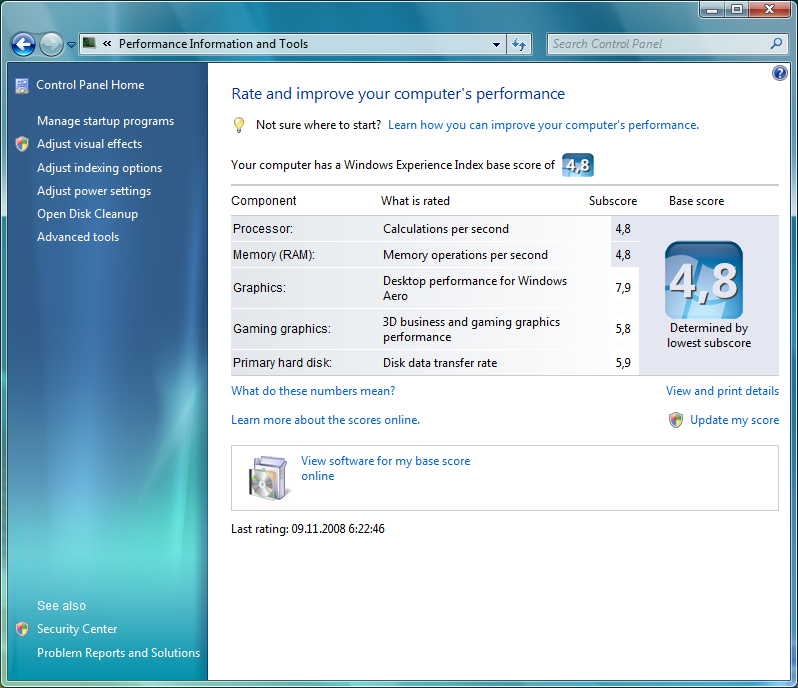Screen dimensions: 798x688
Task: Click 'Calculations per second' description
Action: coord(446,229)
